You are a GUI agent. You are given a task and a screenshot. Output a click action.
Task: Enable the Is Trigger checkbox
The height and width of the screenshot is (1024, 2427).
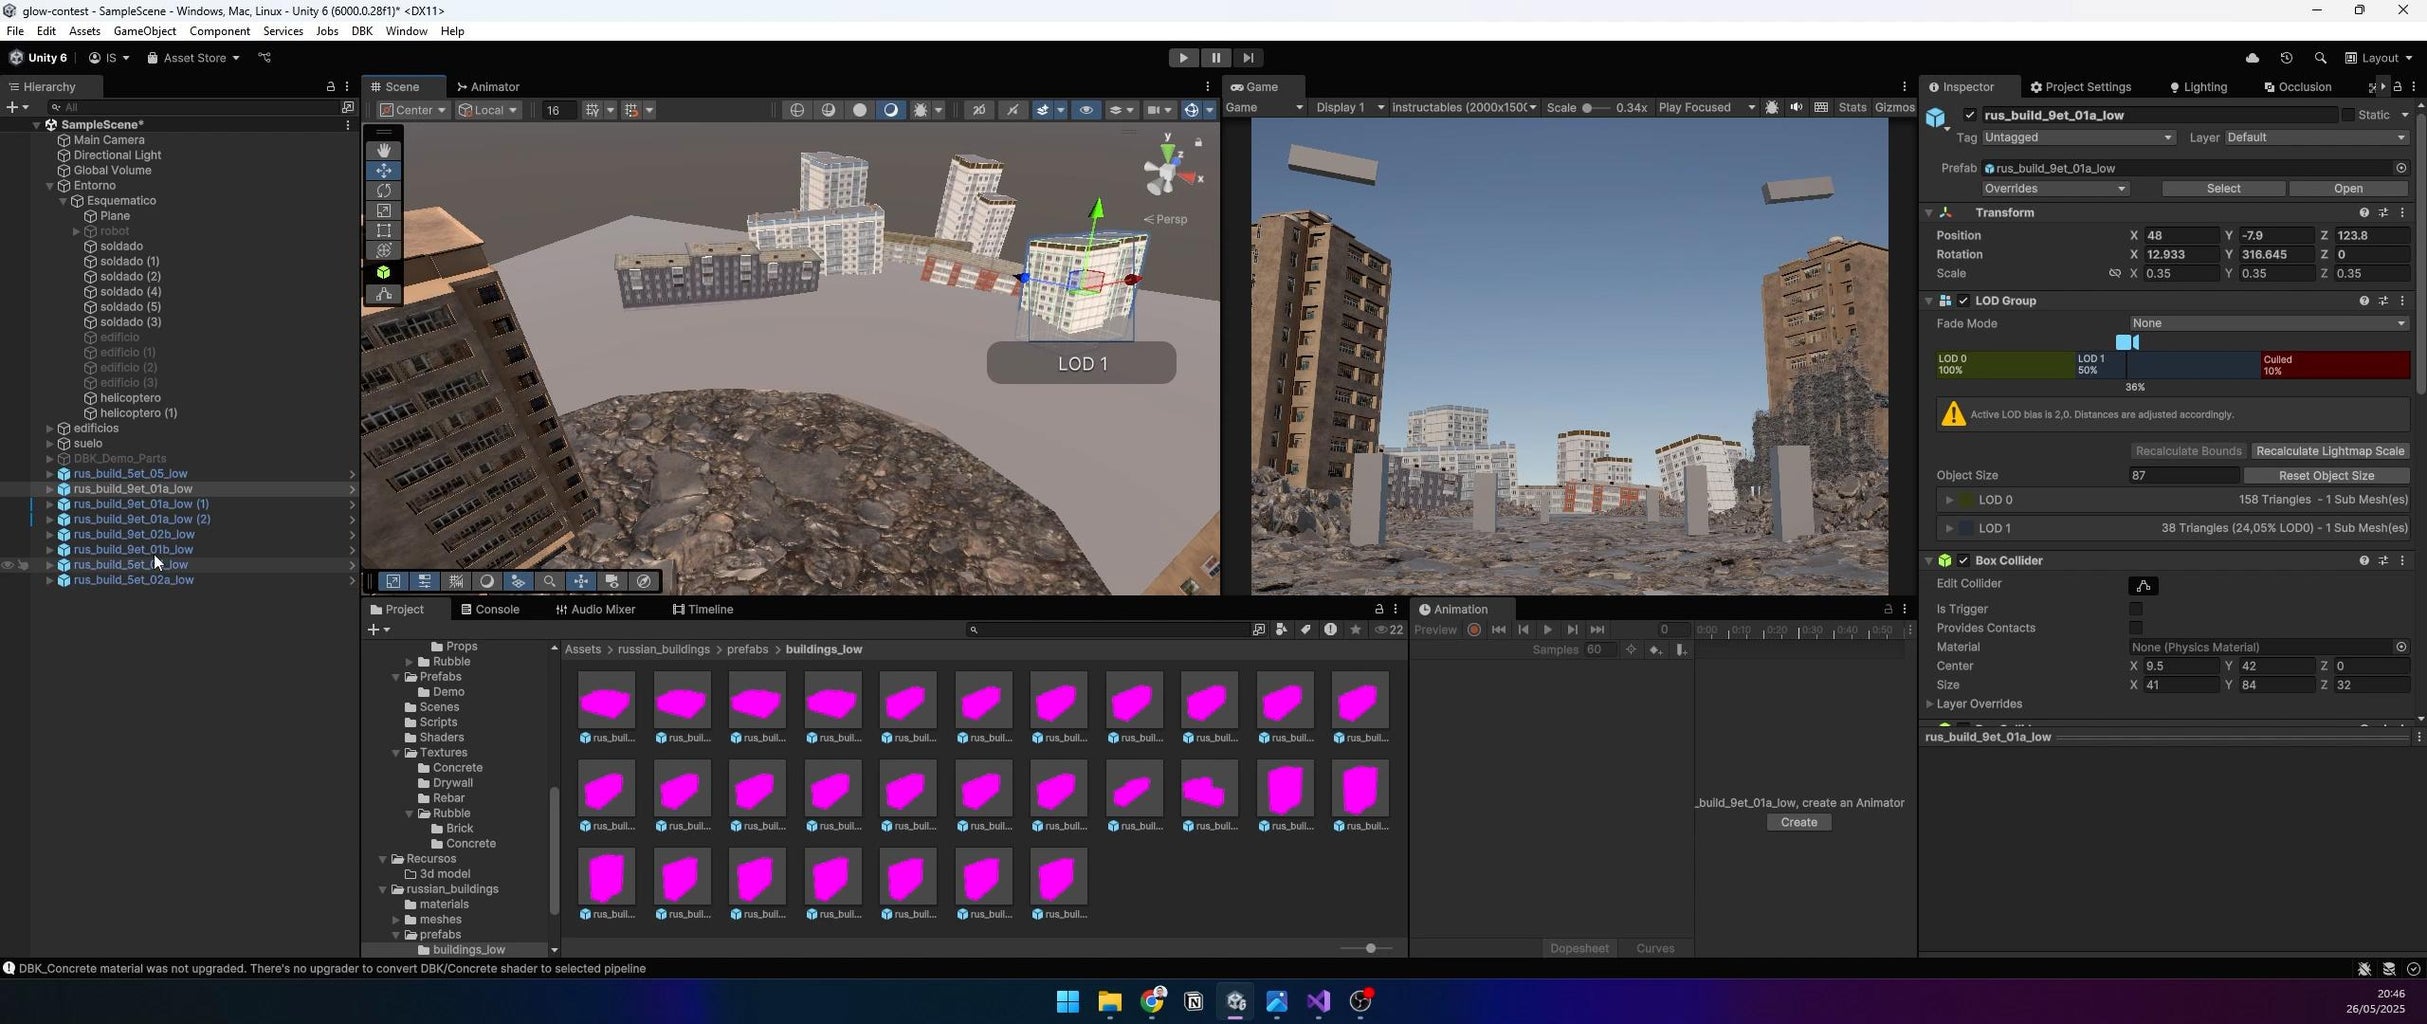pos(2136,609)
